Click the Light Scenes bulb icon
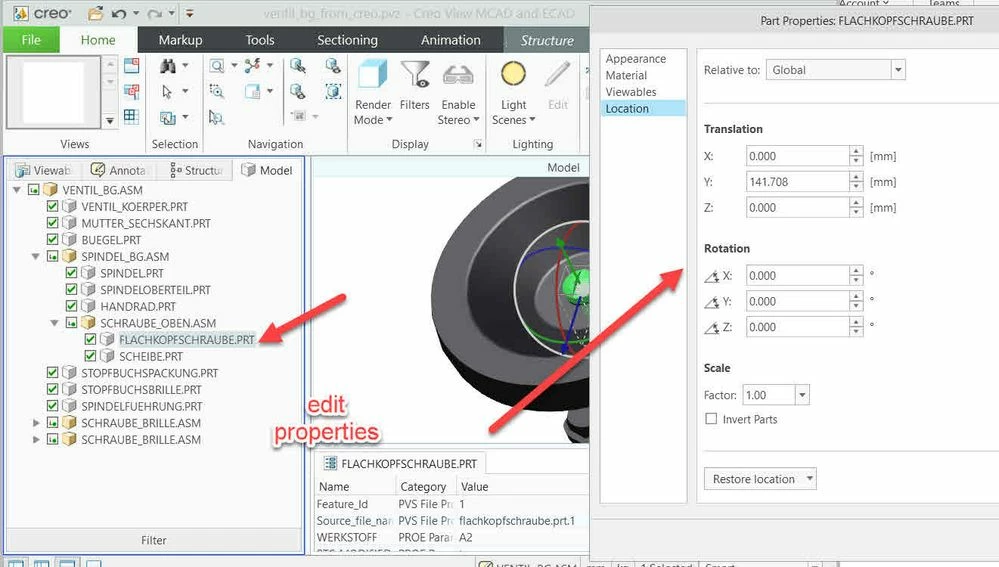This screenshot has height=567, width=999. click(513, 74)
